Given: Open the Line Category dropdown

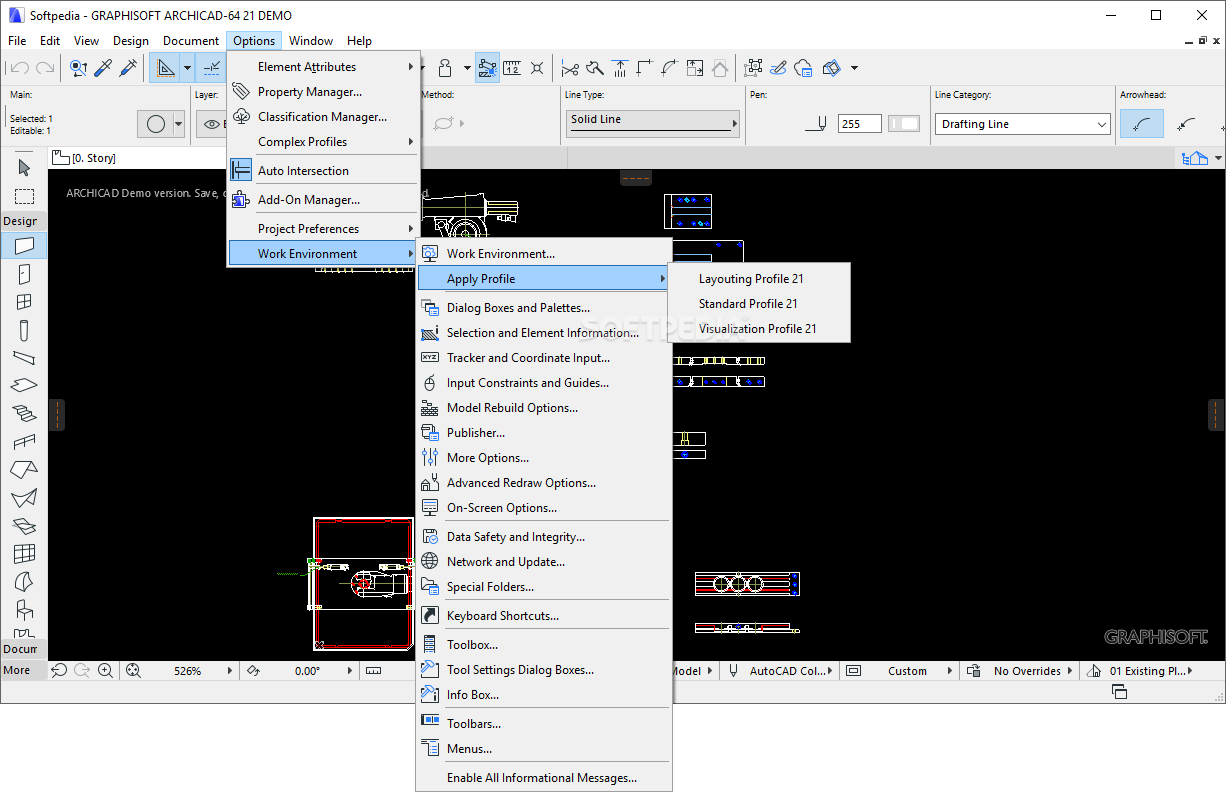Looking at the screenshot, I should [x=1023, y=124].
